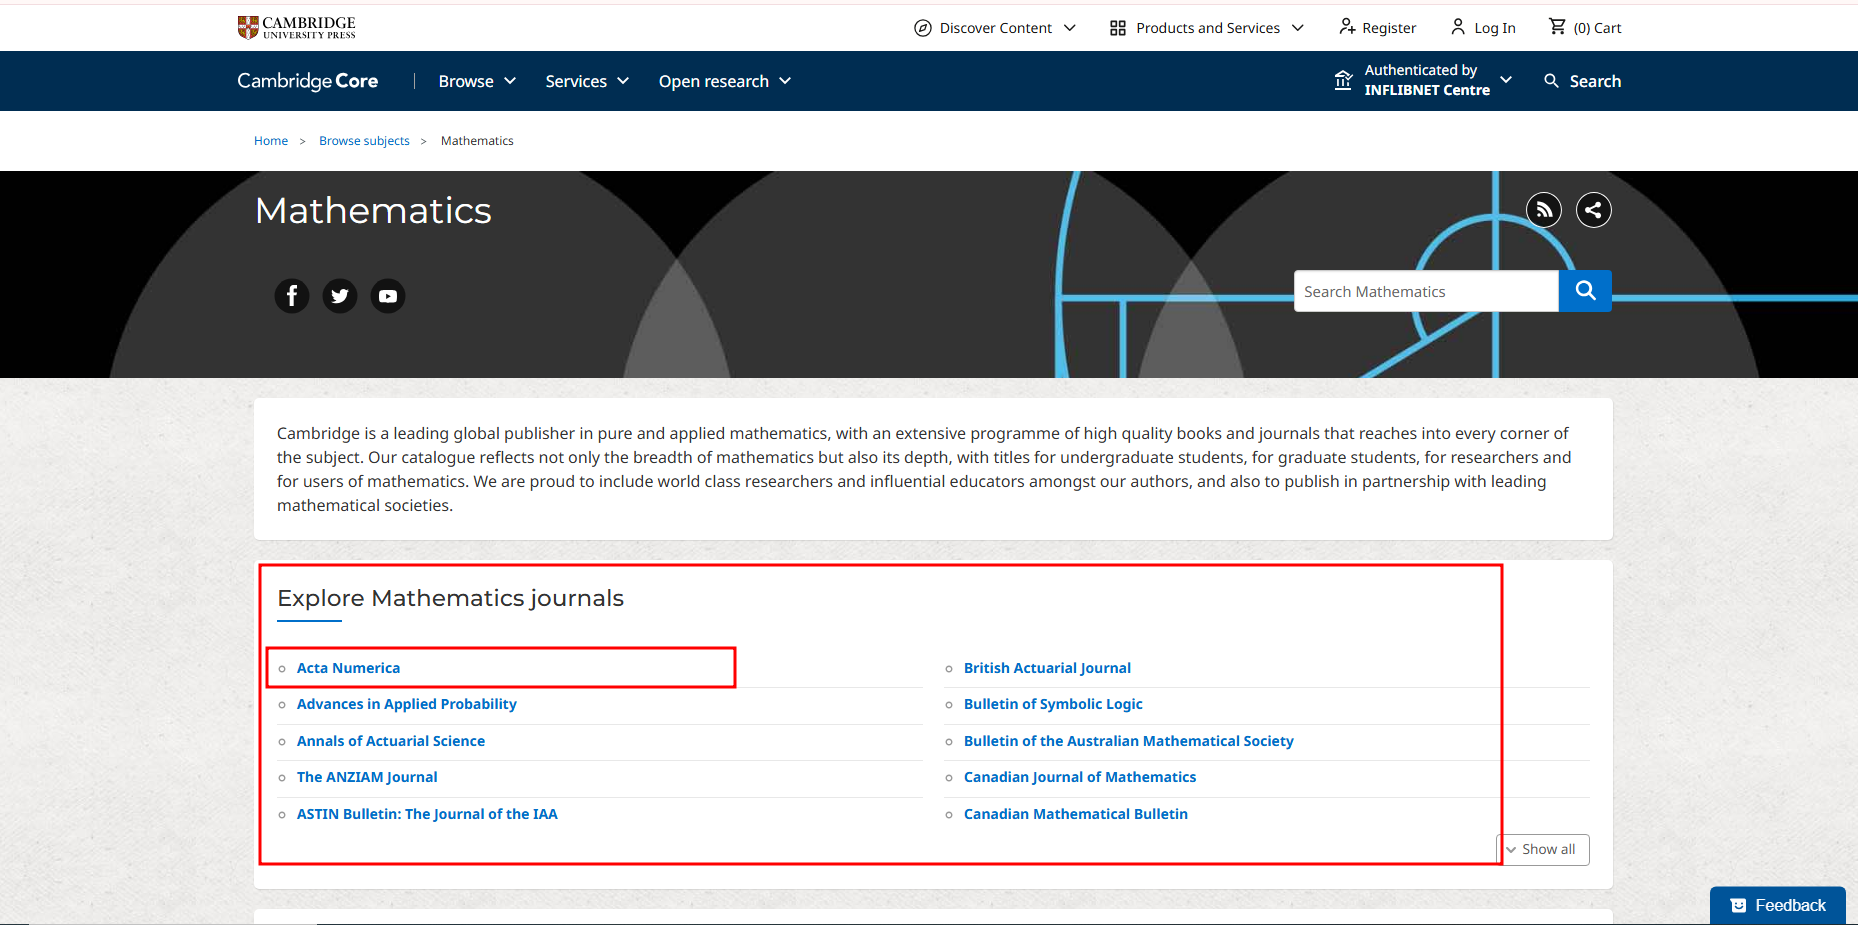Click the Cambridge University Press logo
The height and width of the screenshot is (925, 1858).
[297, 27]
